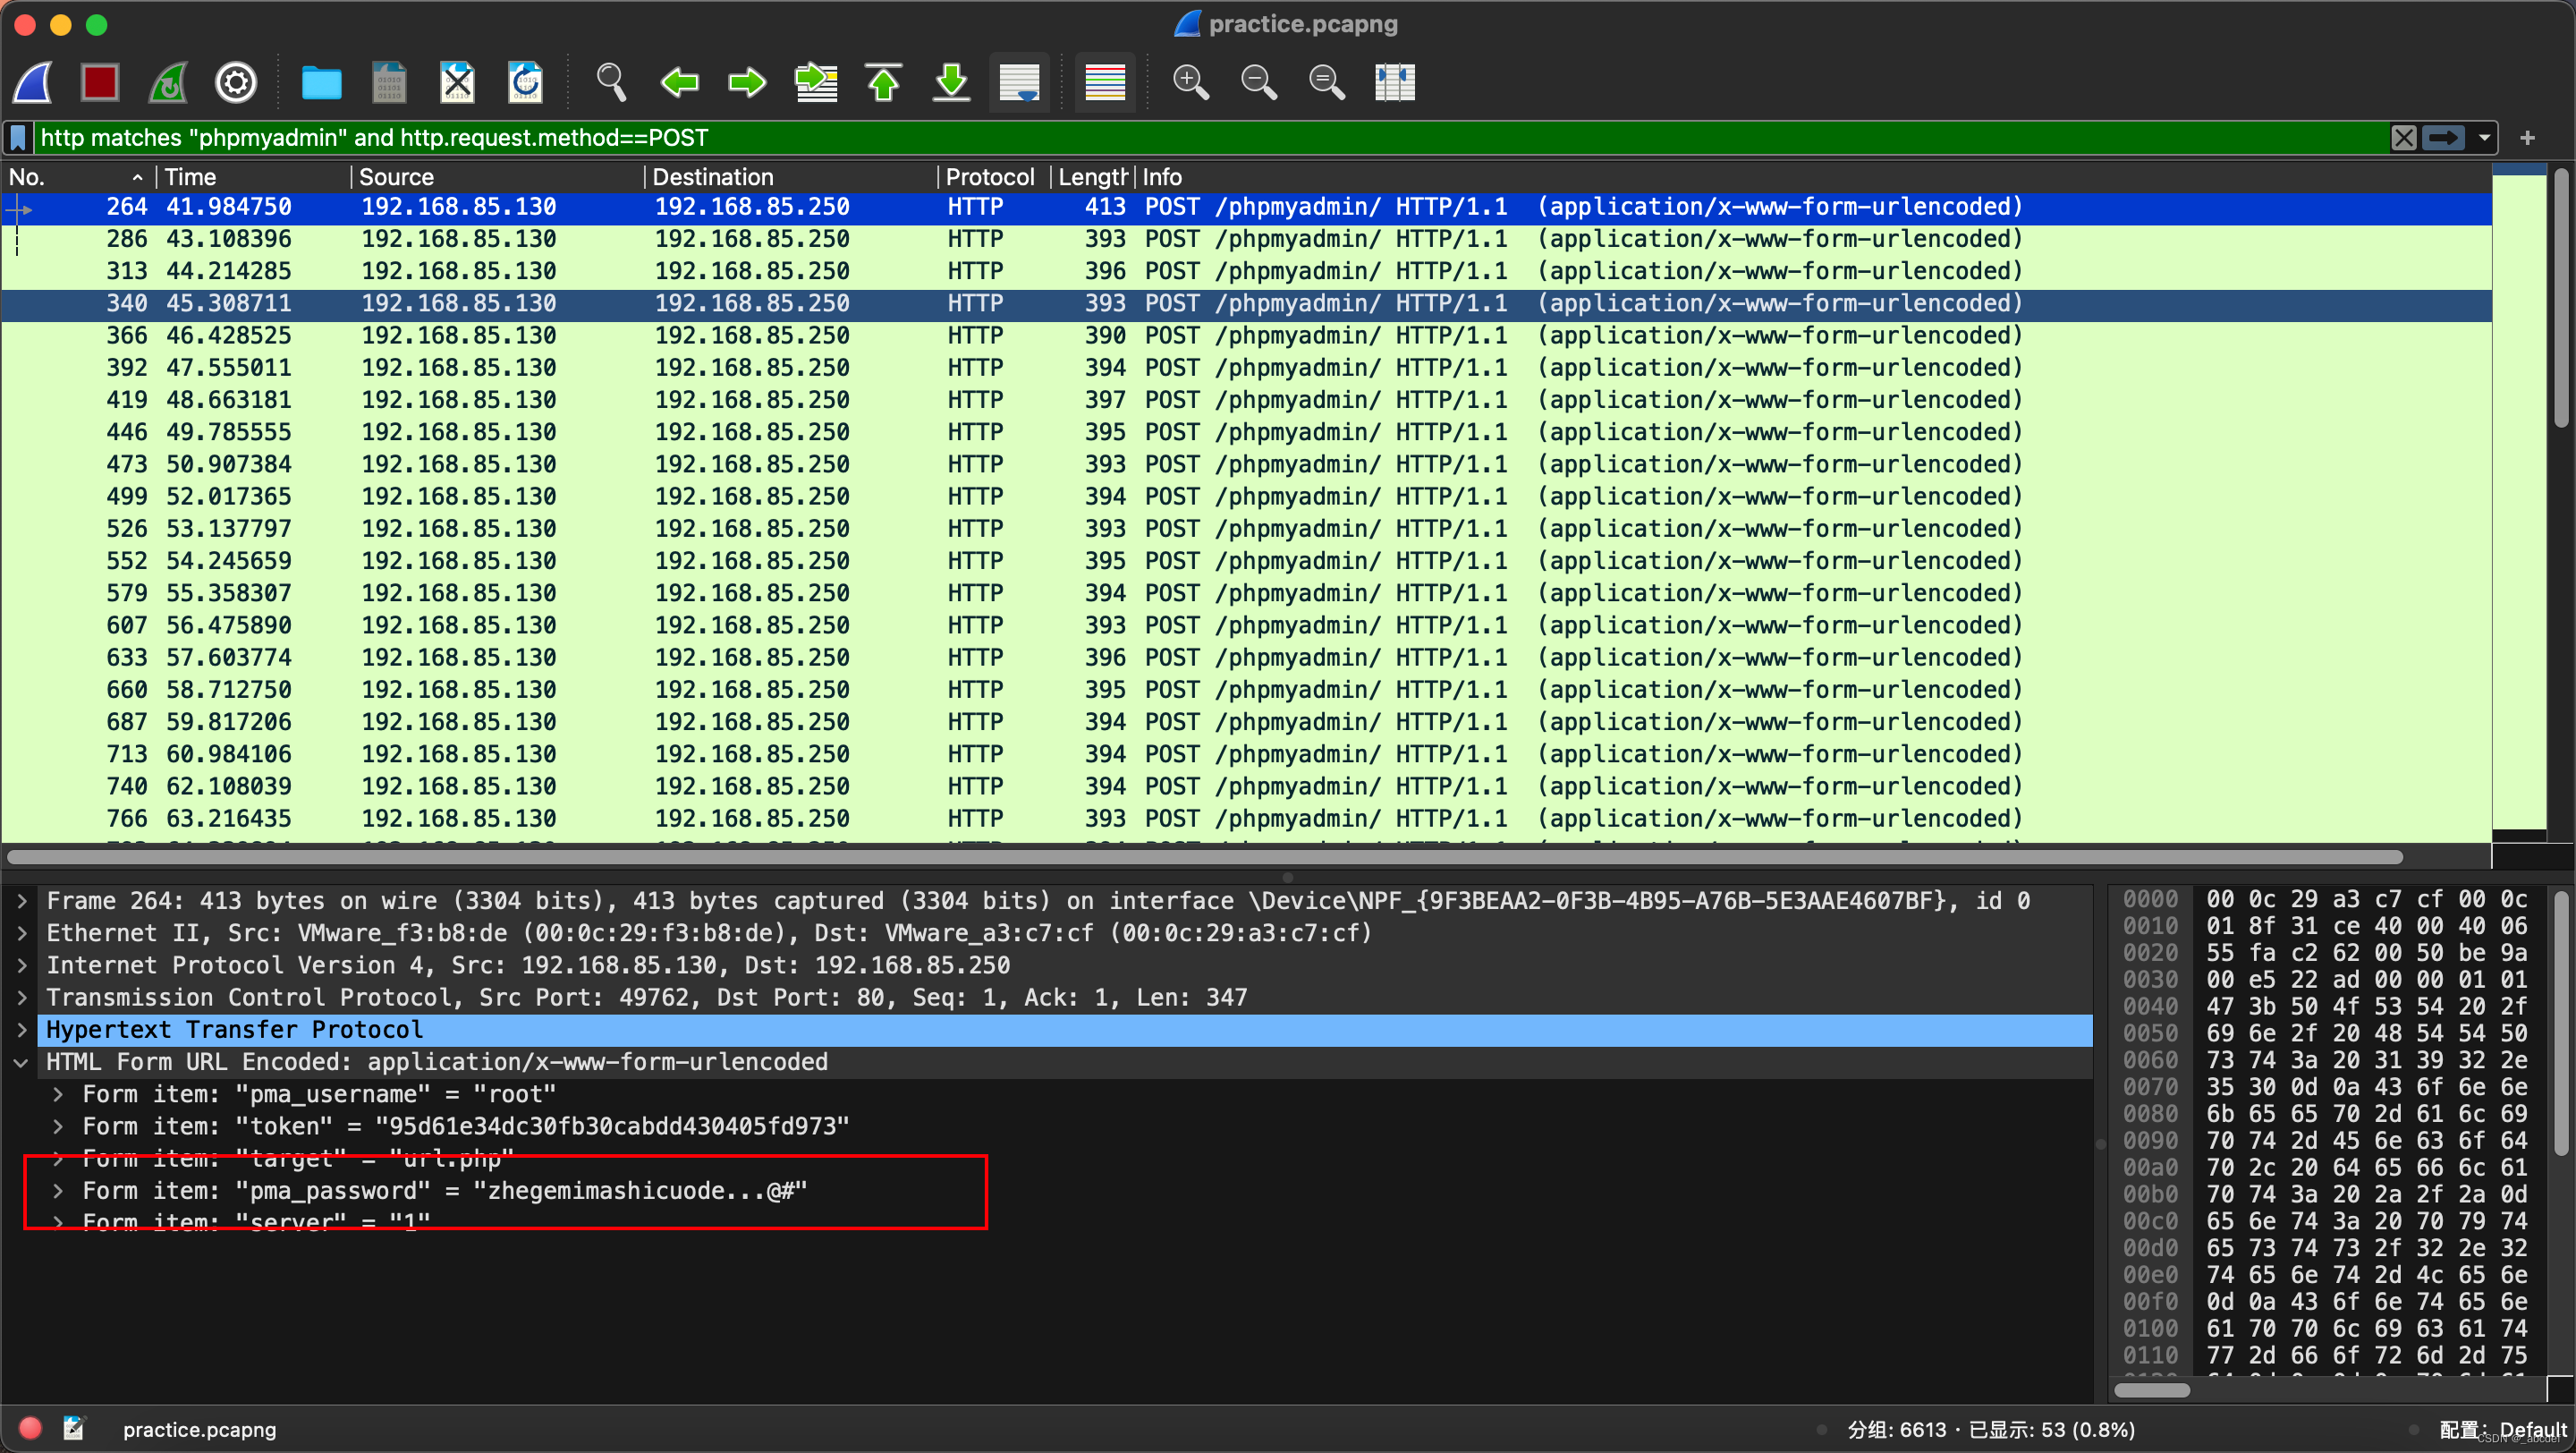Screen dimensions: 2576x1453
Task: Click the restart capture shark fin icon
Action: point(168,82)
